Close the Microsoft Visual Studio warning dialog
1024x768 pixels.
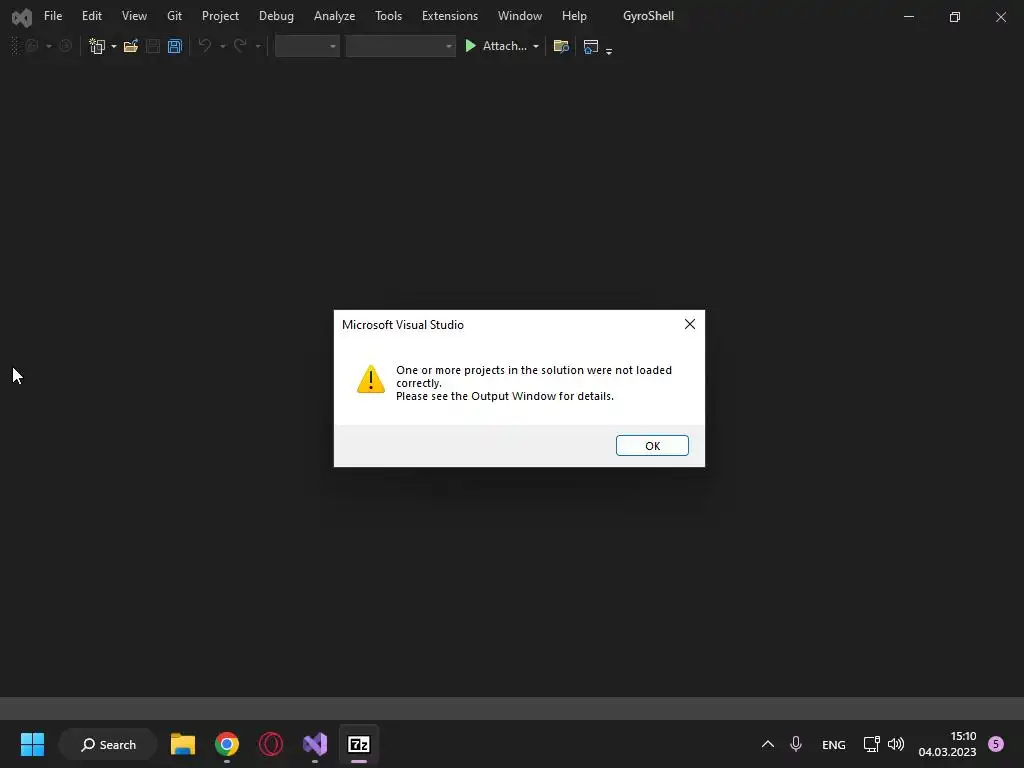(x=690, y=324)
